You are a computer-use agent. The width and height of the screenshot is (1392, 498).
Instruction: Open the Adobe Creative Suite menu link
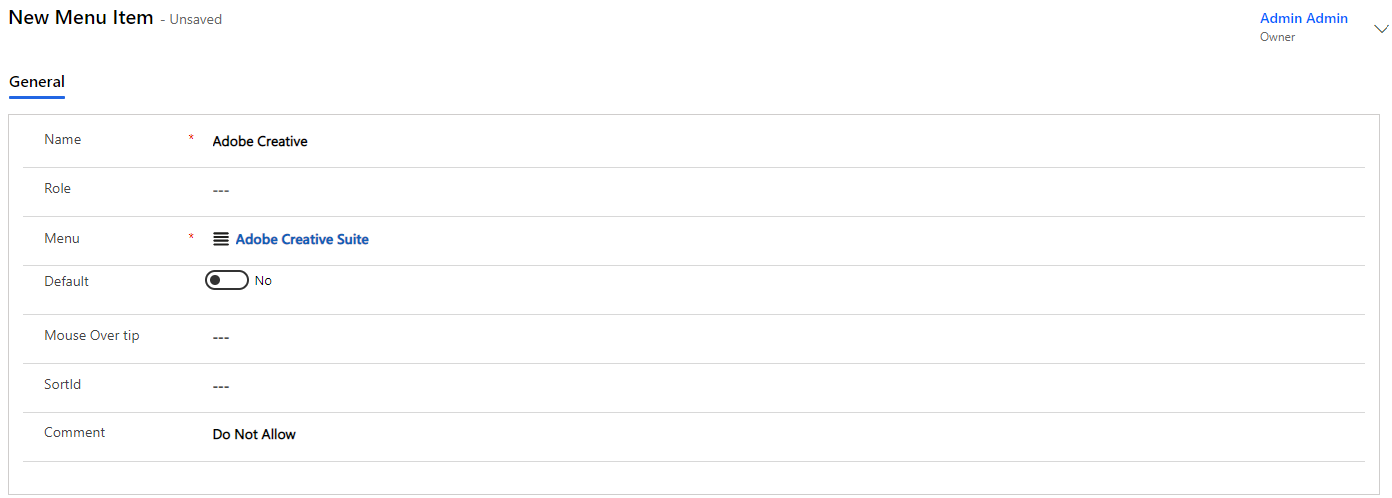click(302, 239)
